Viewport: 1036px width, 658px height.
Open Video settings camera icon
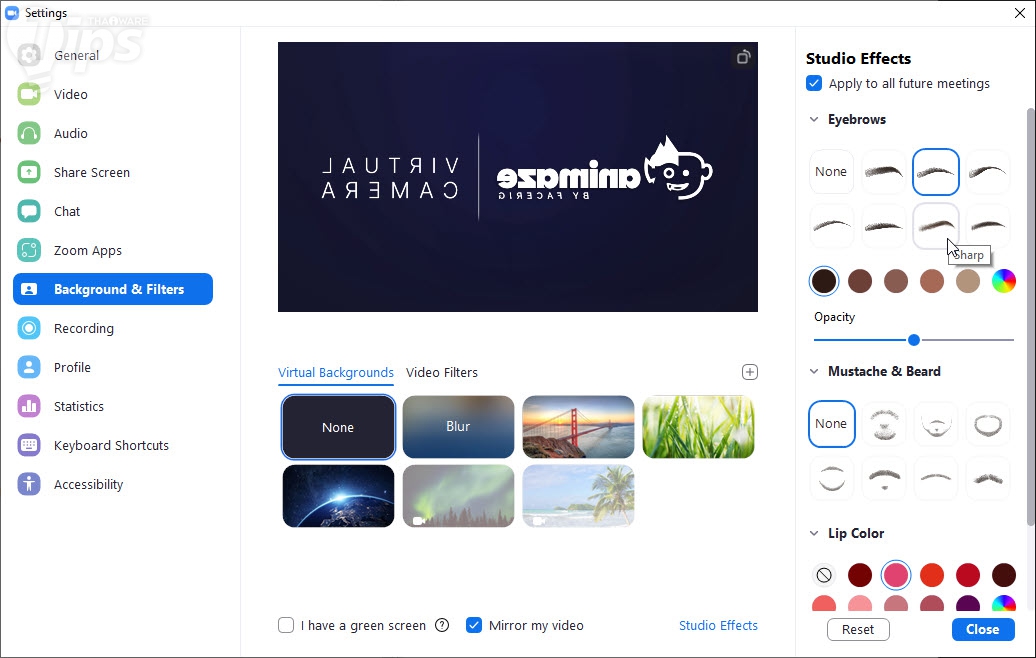(29, 94)
